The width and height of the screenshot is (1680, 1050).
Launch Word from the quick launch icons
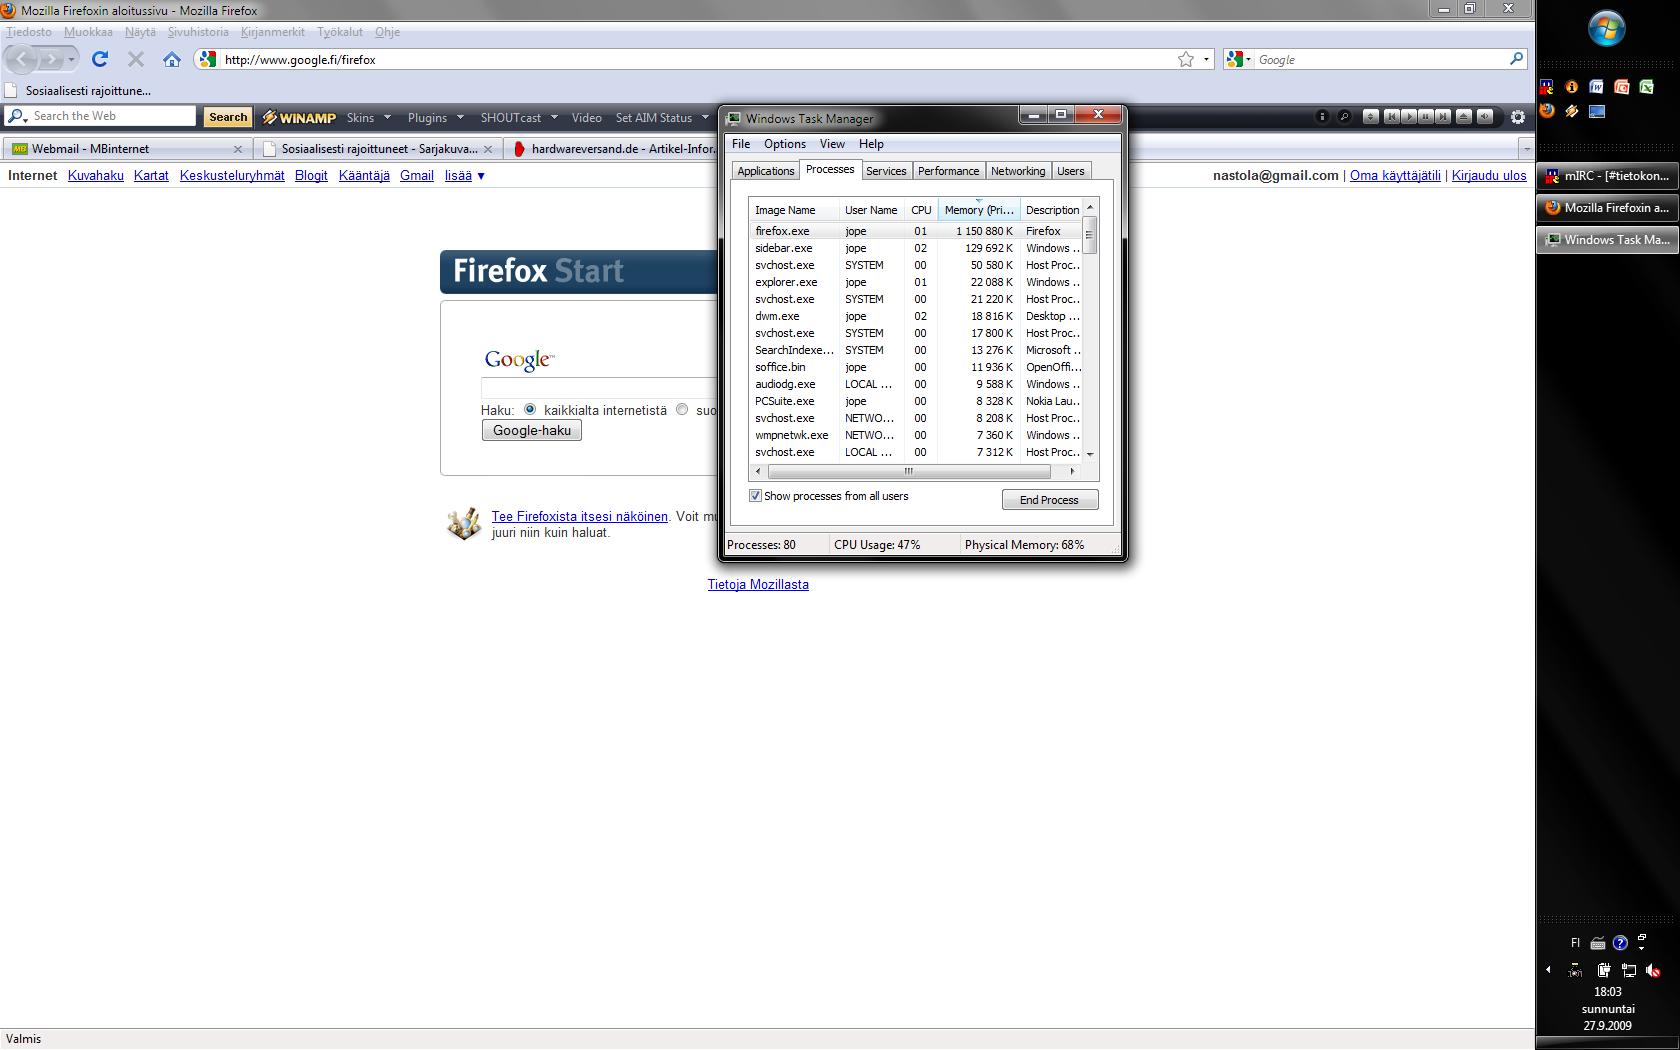tap(1597, 87)
